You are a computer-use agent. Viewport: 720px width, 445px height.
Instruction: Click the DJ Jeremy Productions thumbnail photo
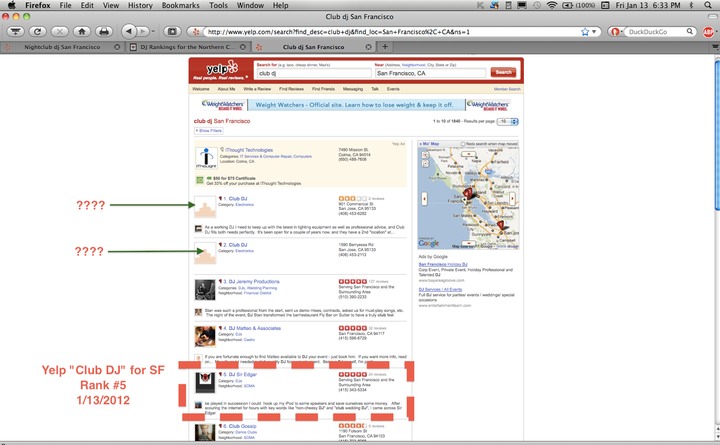coord(205,290)
